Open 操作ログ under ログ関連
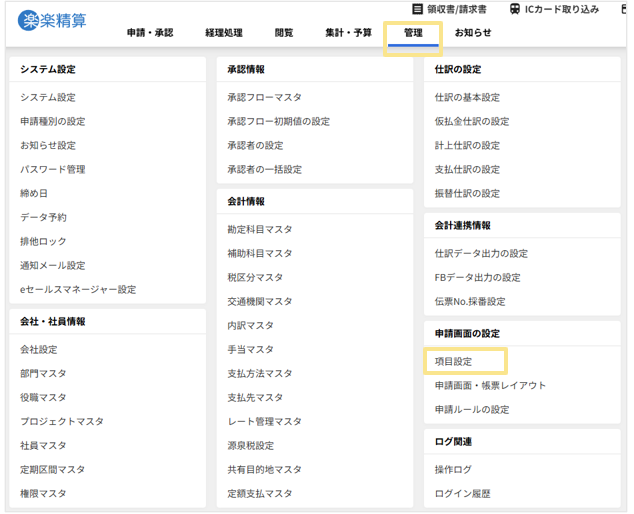Image resolution: width=634 pixels, height=514 pixels. 453,469
